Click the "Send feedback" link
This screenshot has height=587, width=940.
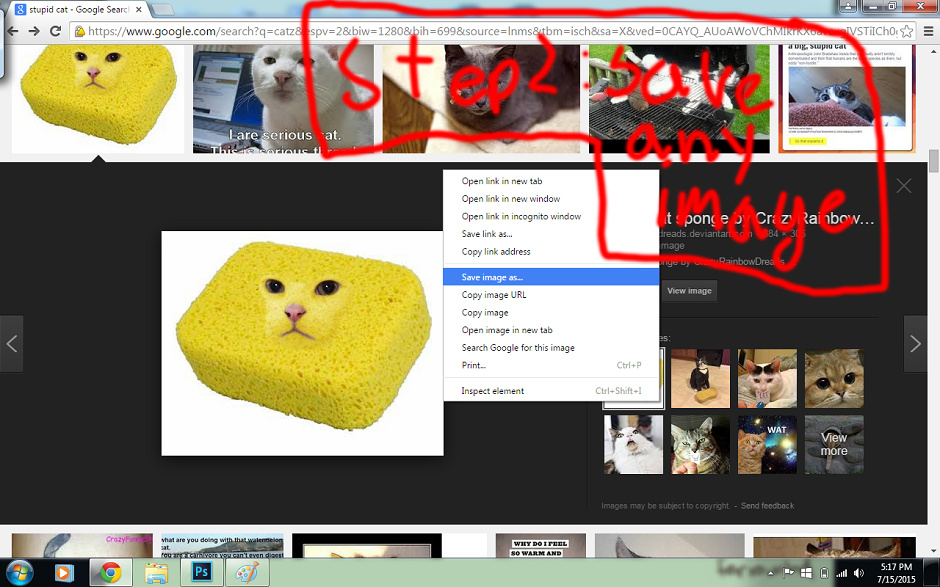point(767,506)
